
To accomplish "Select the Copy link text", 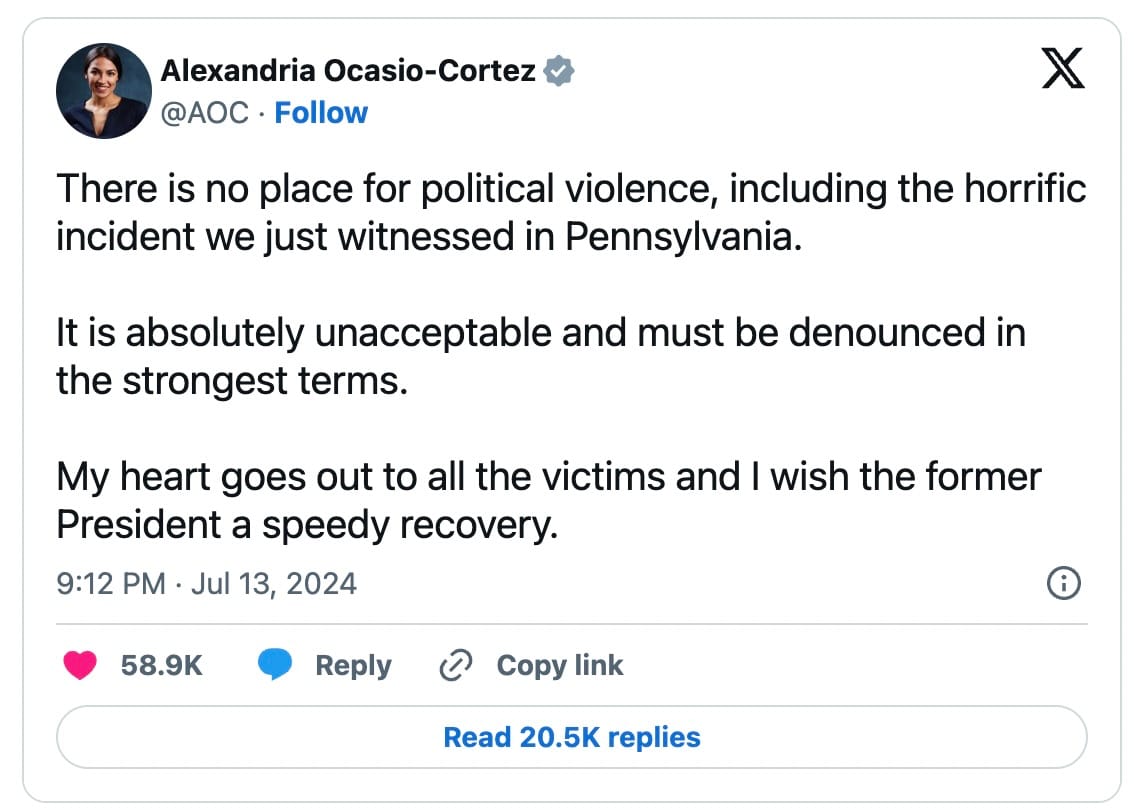I will pos(559,665).
